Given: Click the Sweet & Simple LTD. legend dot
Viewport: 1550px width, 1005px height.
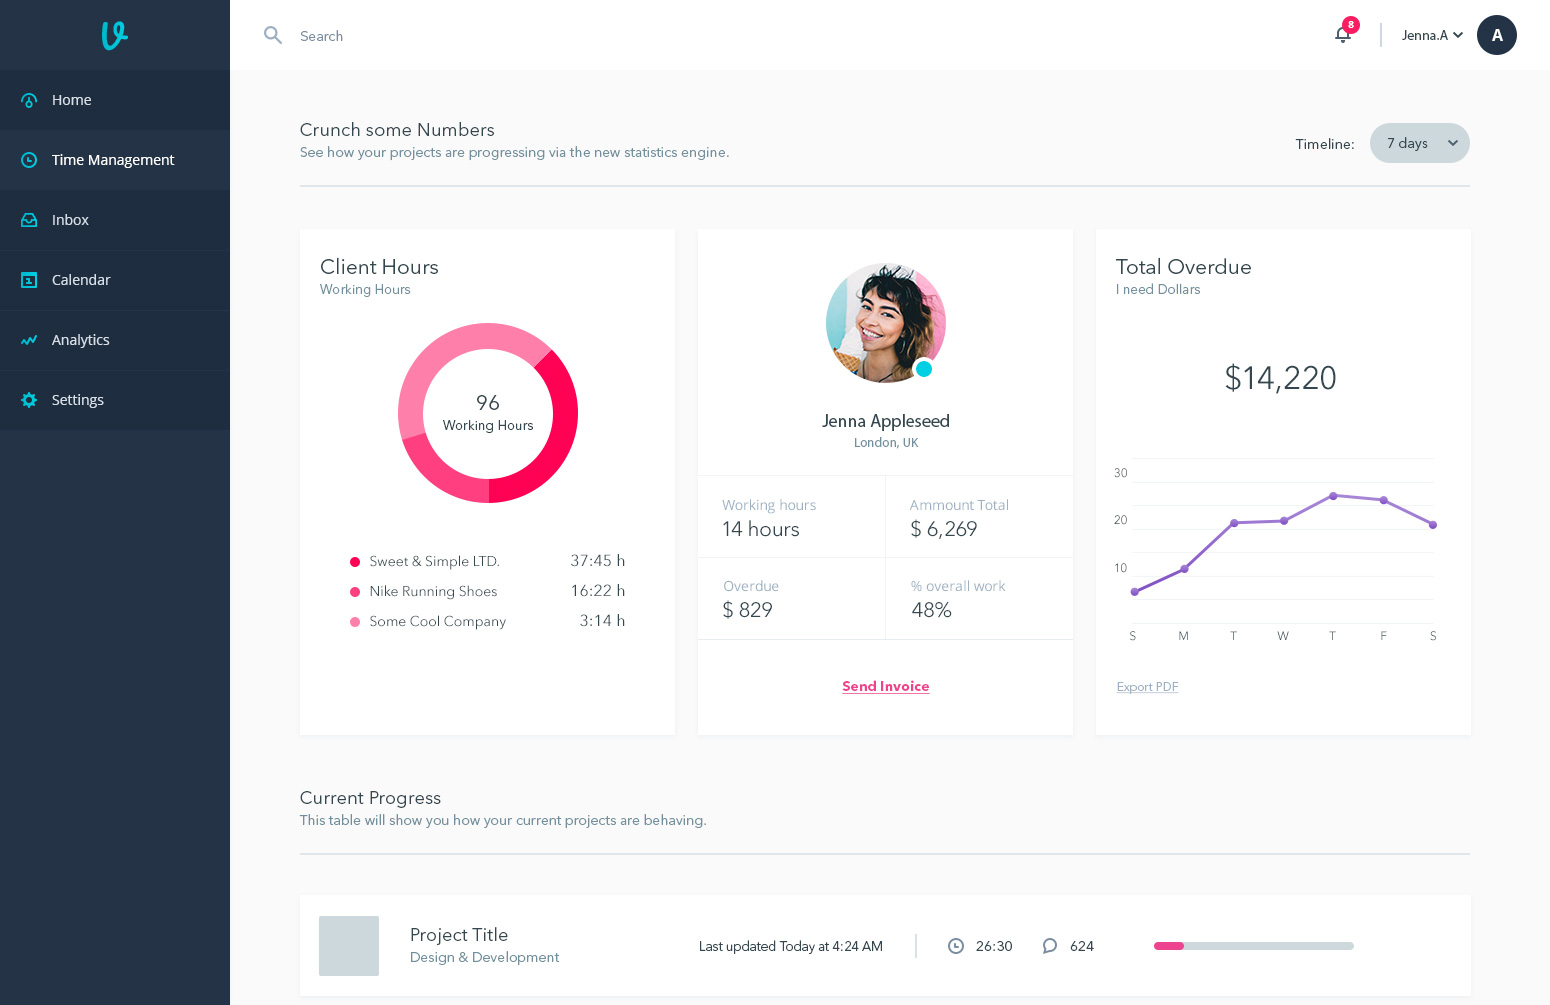Looking at the screenshot, I should point(355,562).
